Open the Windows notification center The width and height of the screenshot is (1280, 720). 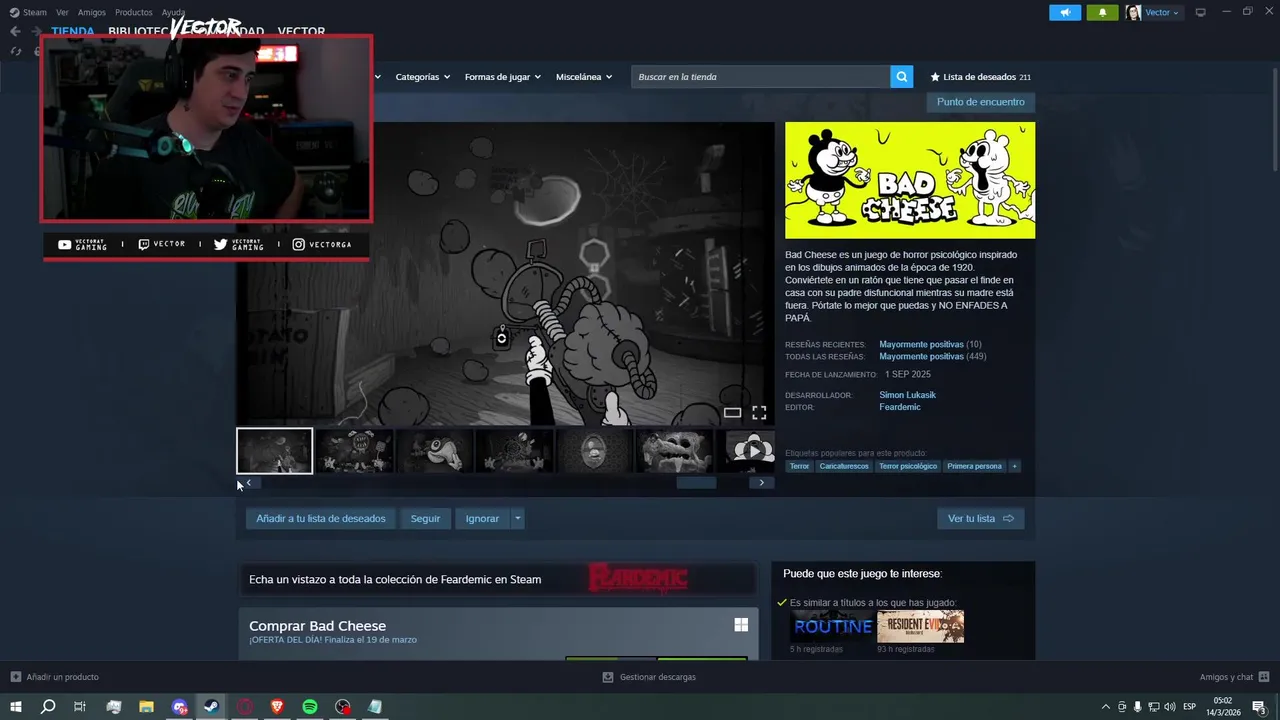(1260, 707)
